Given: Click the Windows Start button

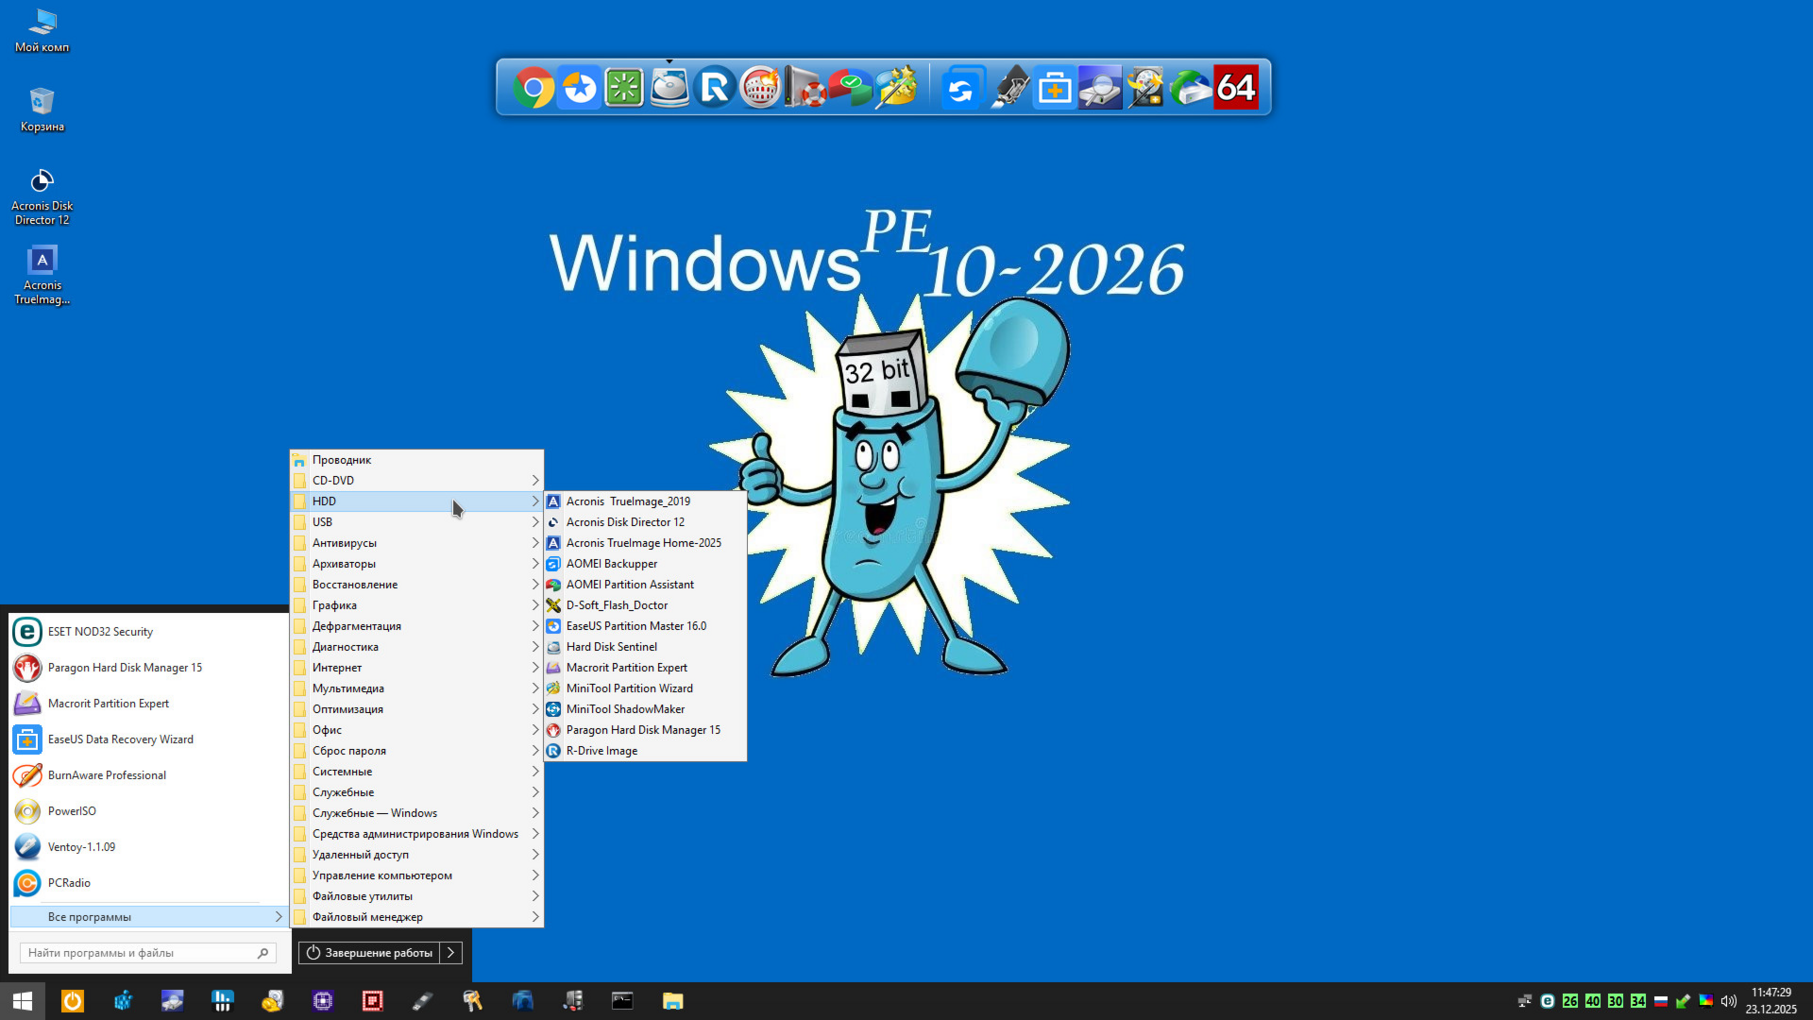Looking at the screenshot, I should pos(22,1000).
